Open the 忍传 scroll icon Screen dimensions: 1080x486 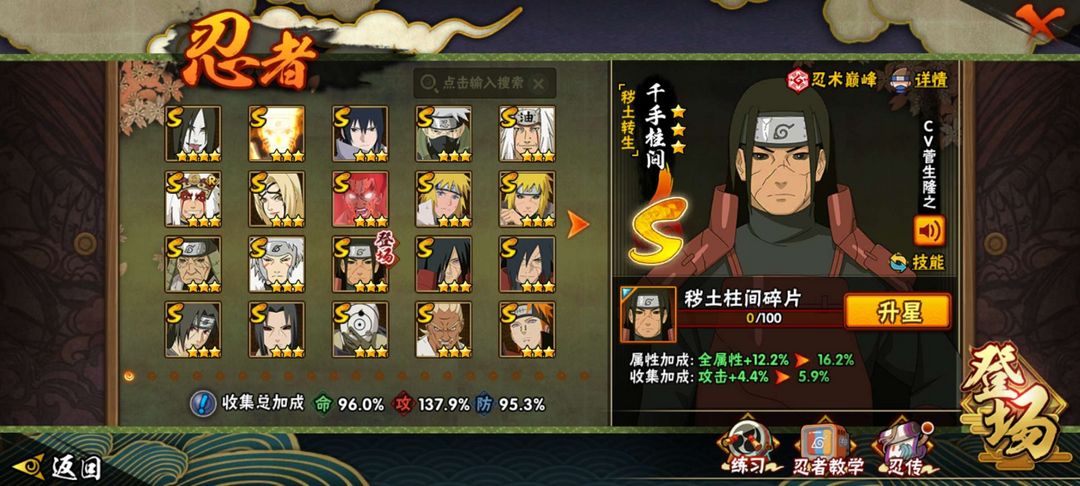[x=903, y=450]
